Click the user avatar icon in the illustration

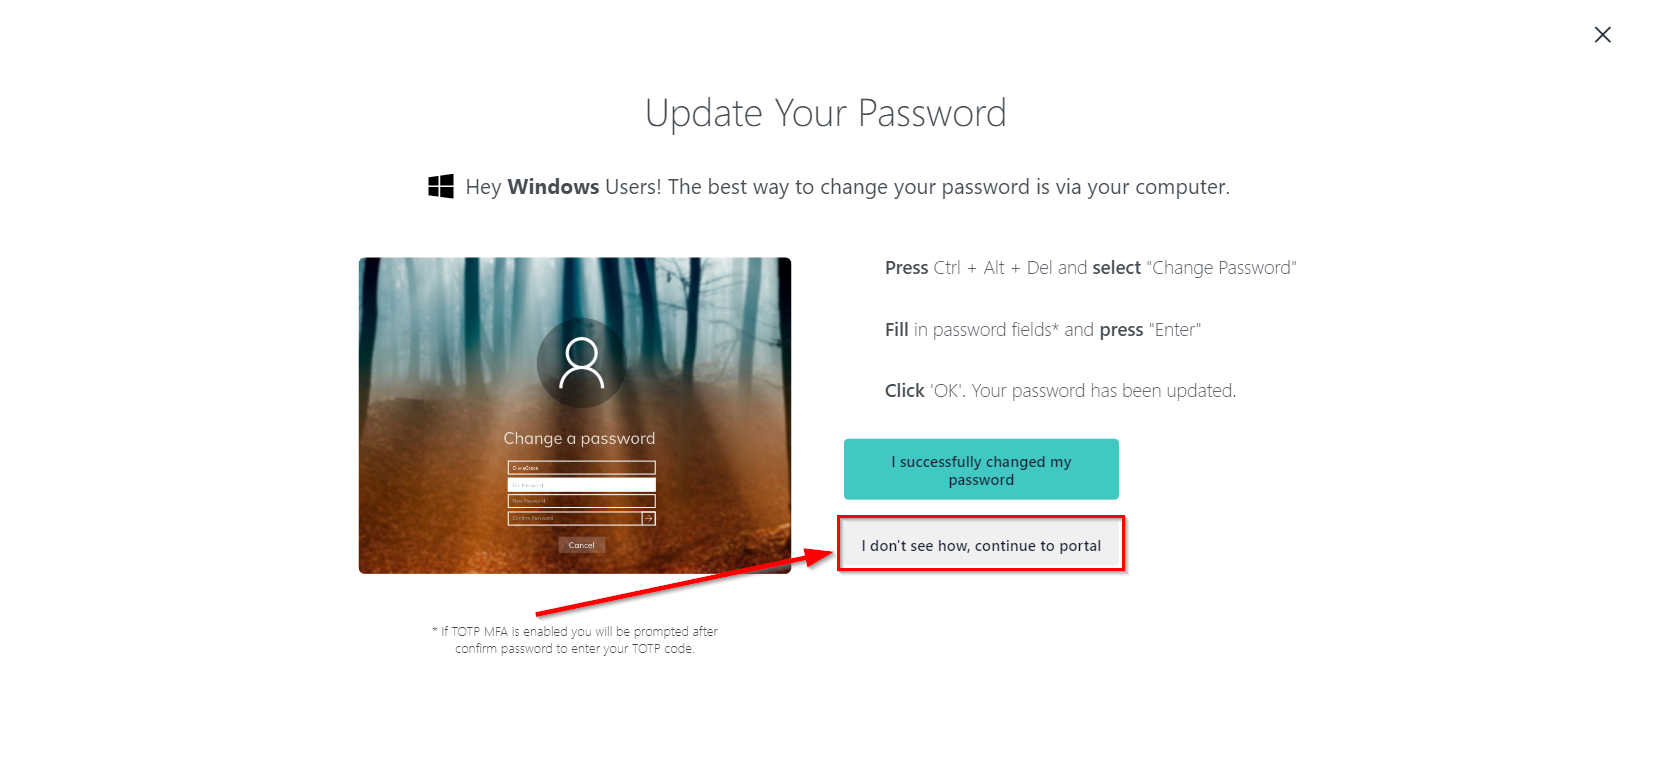coord(581,362)
